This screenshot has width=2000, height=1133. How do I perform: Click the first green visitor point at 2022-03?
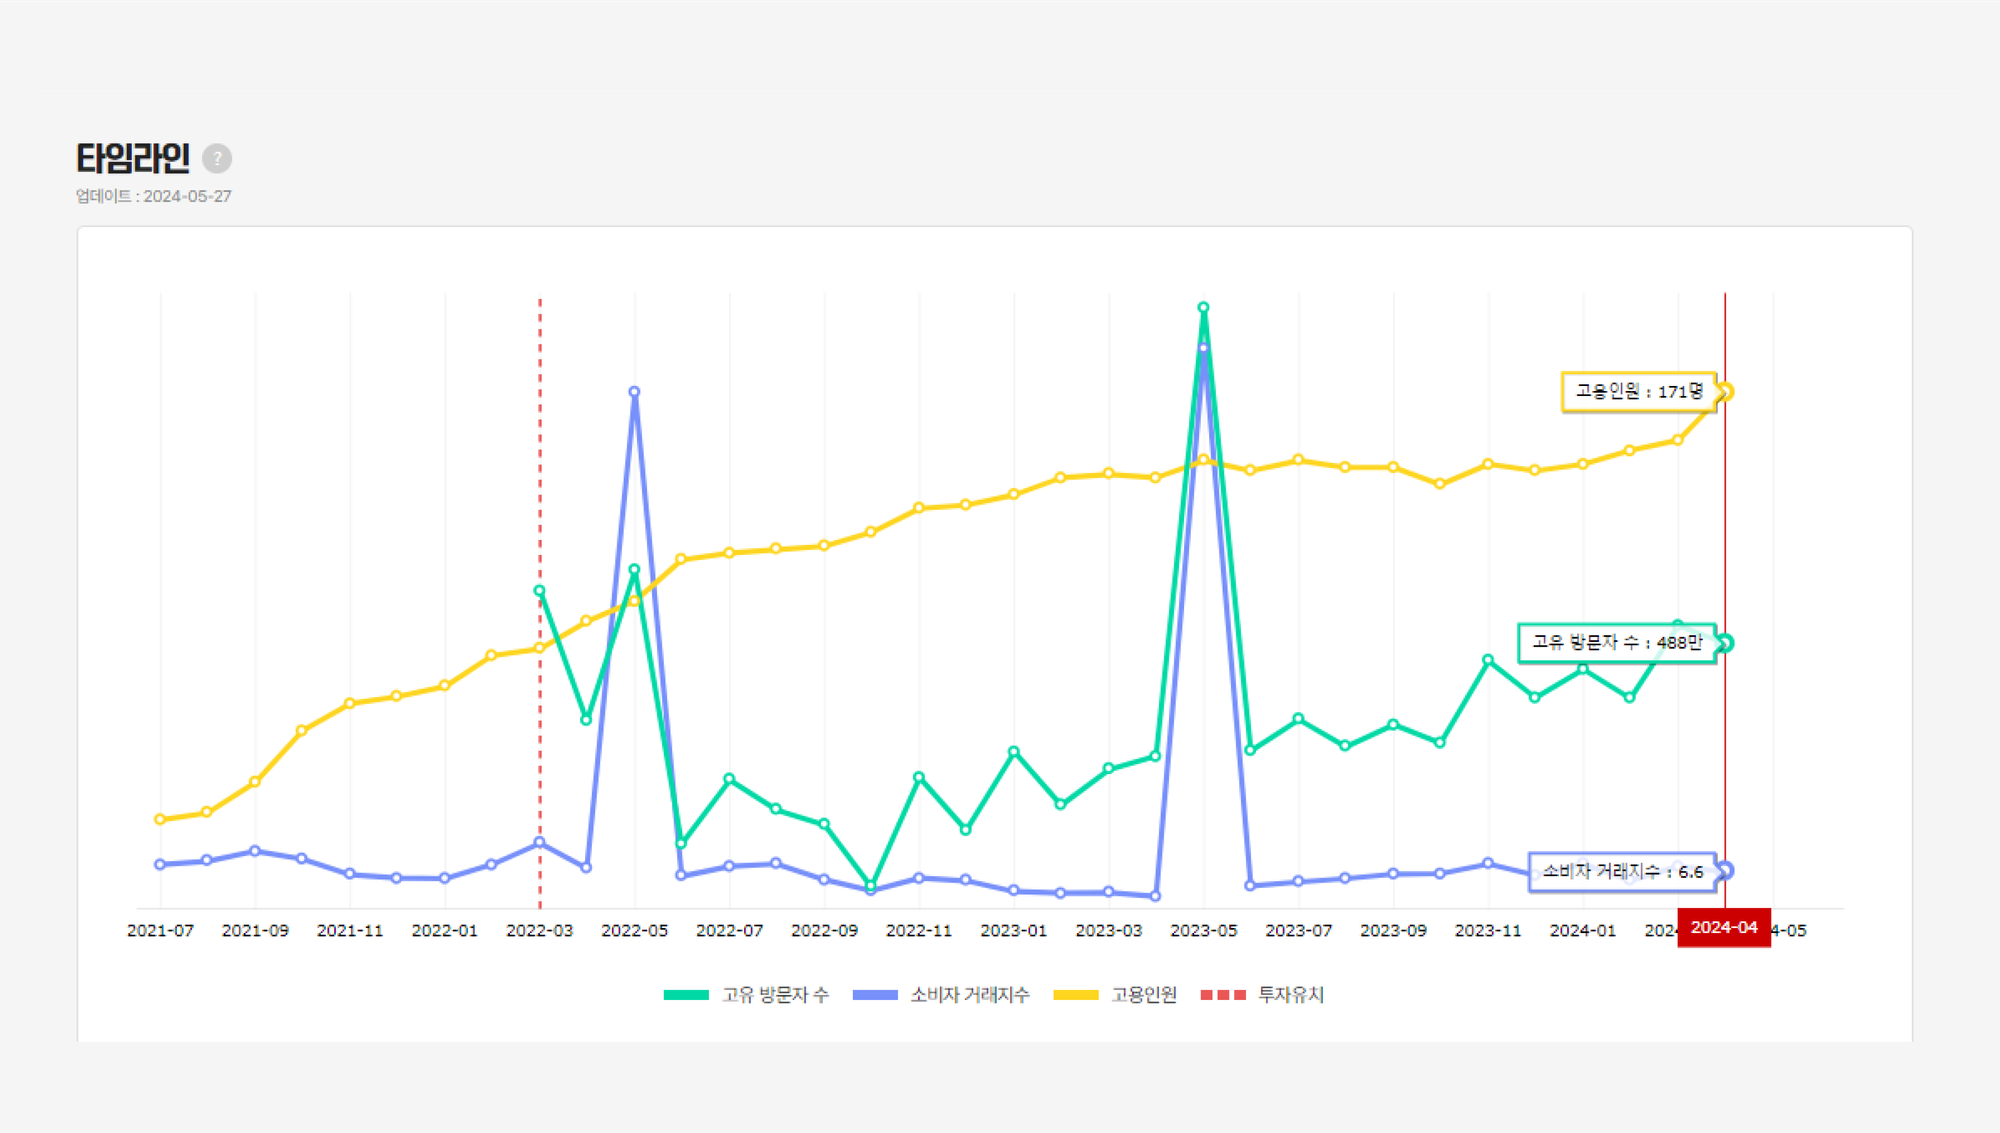click(539, 591)
